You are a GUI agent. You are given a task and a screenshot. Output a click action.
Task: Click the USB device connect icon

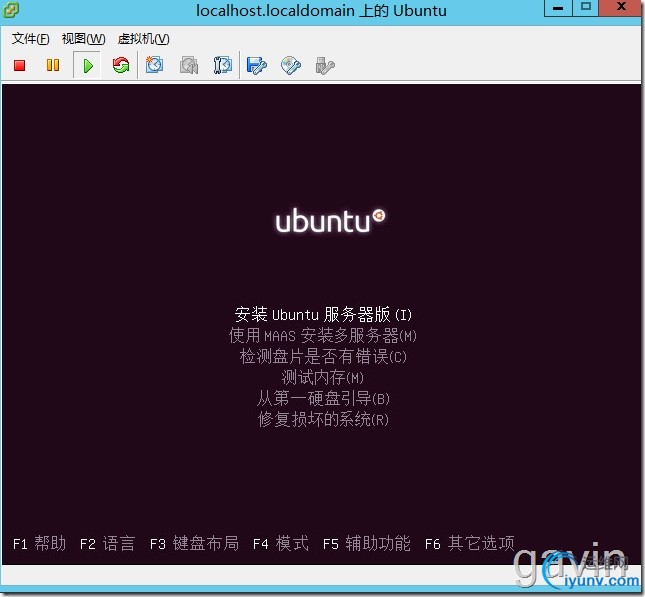(x=325, y=65)
